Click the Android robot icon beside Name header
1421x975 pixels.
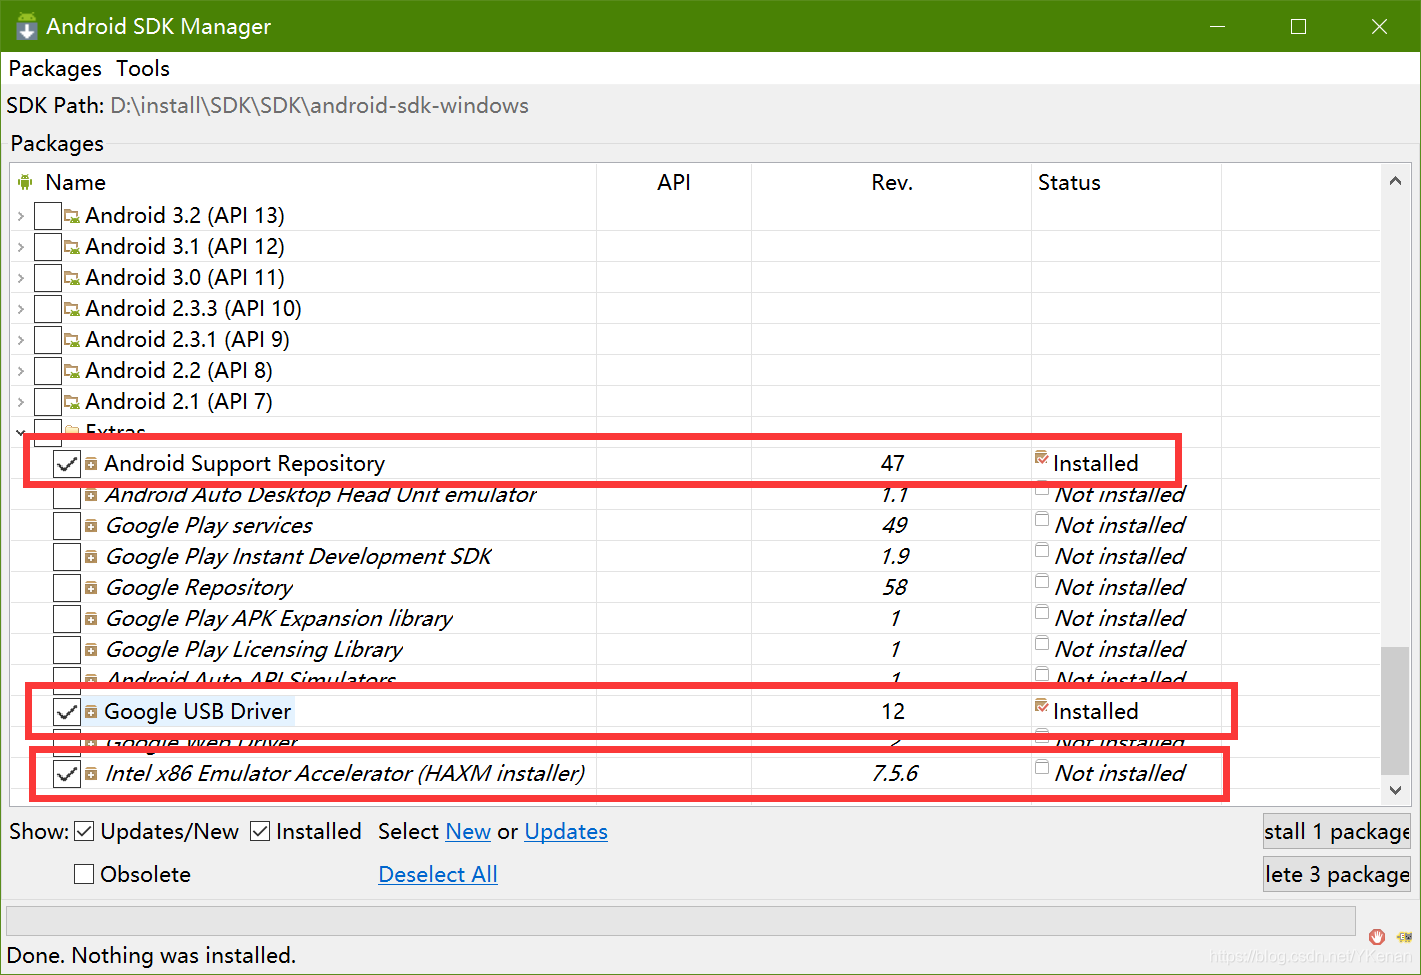(x=25, y=182)
